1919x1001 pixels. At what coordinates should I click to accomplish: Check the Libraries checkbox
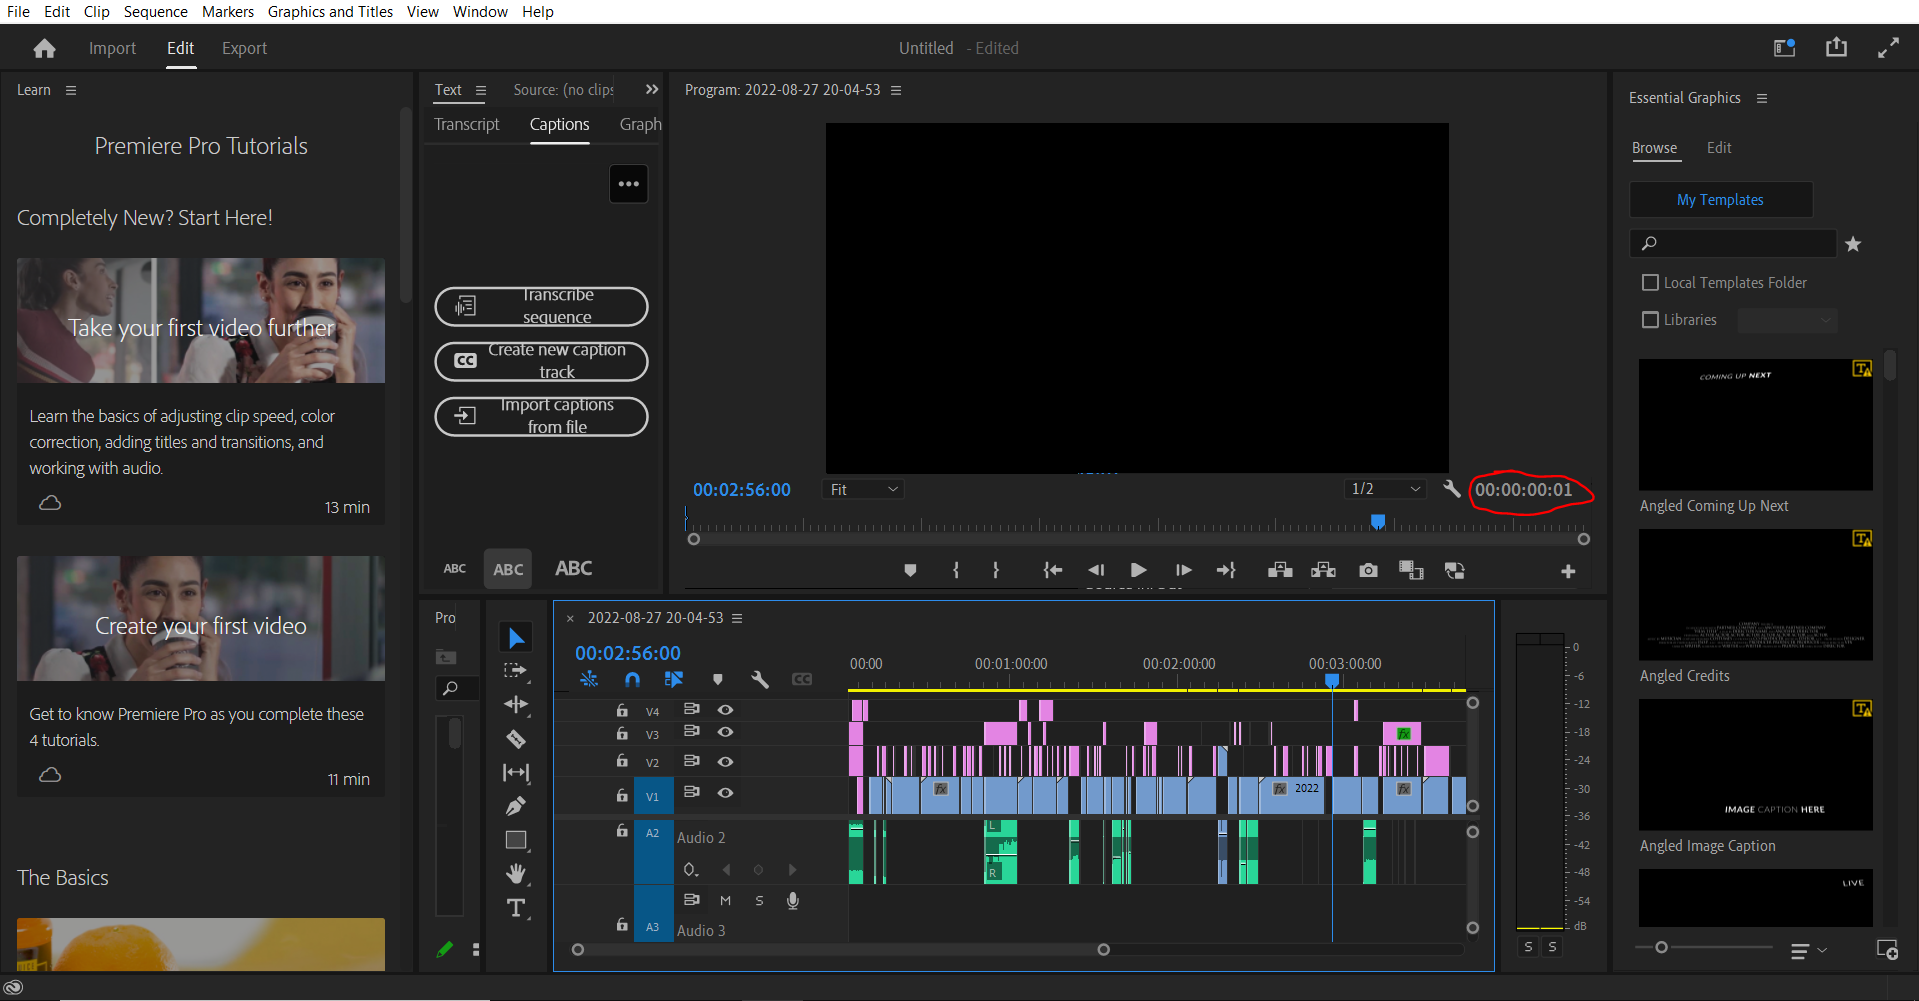1651,320
